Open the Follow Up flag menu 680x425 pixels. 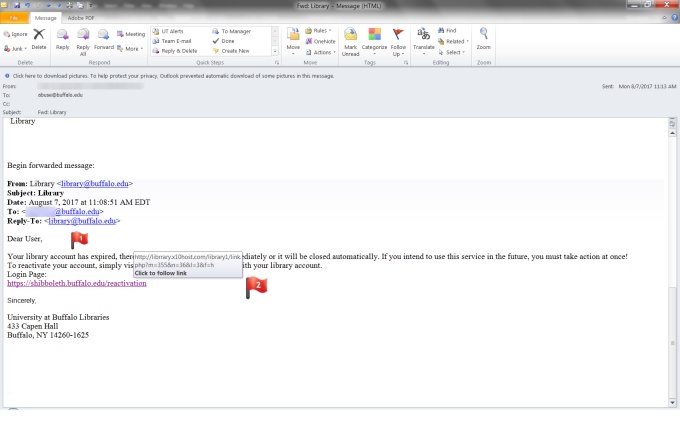tap(398, 42)
